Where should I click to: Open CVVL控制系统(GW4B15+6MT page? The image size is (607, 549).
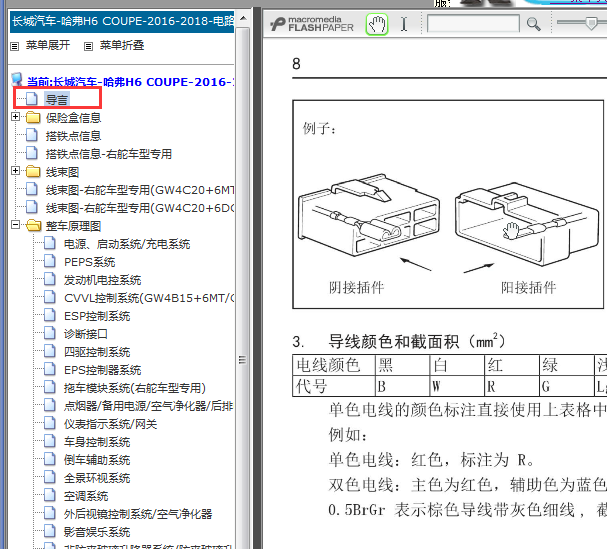[149, 298]
